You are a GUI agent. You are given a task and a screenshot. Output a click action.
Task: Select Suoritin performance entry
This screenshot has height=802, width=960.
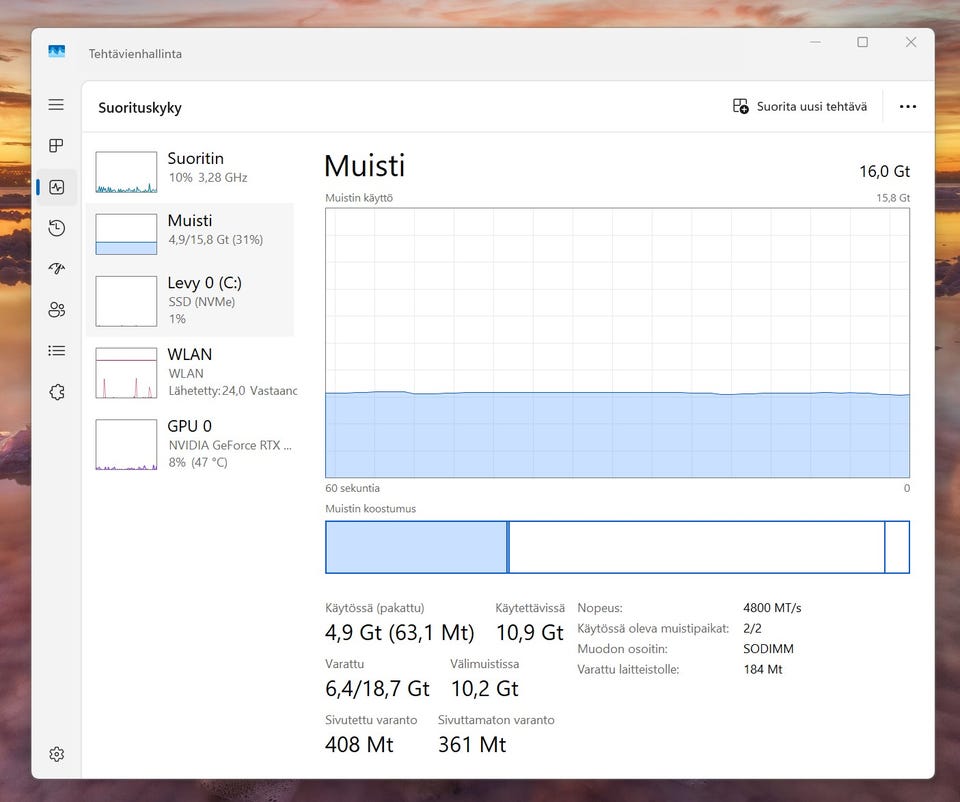pos(190,172)
